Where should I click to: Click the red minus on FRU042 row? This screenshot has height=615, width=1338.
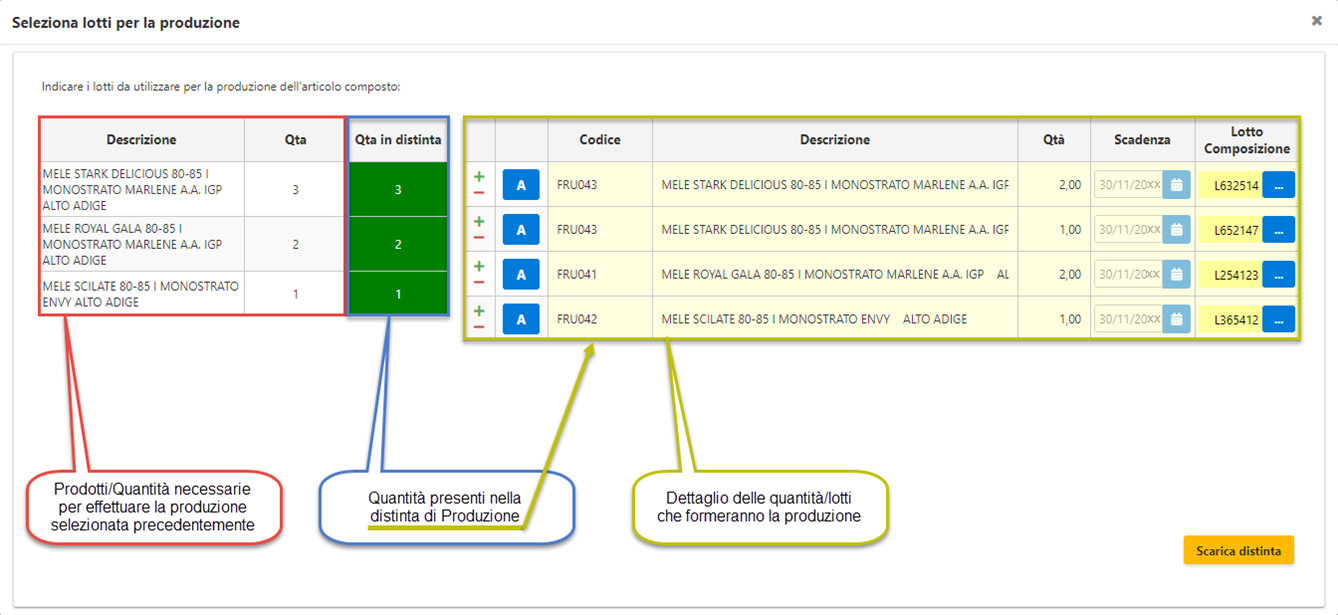(479, 328)
